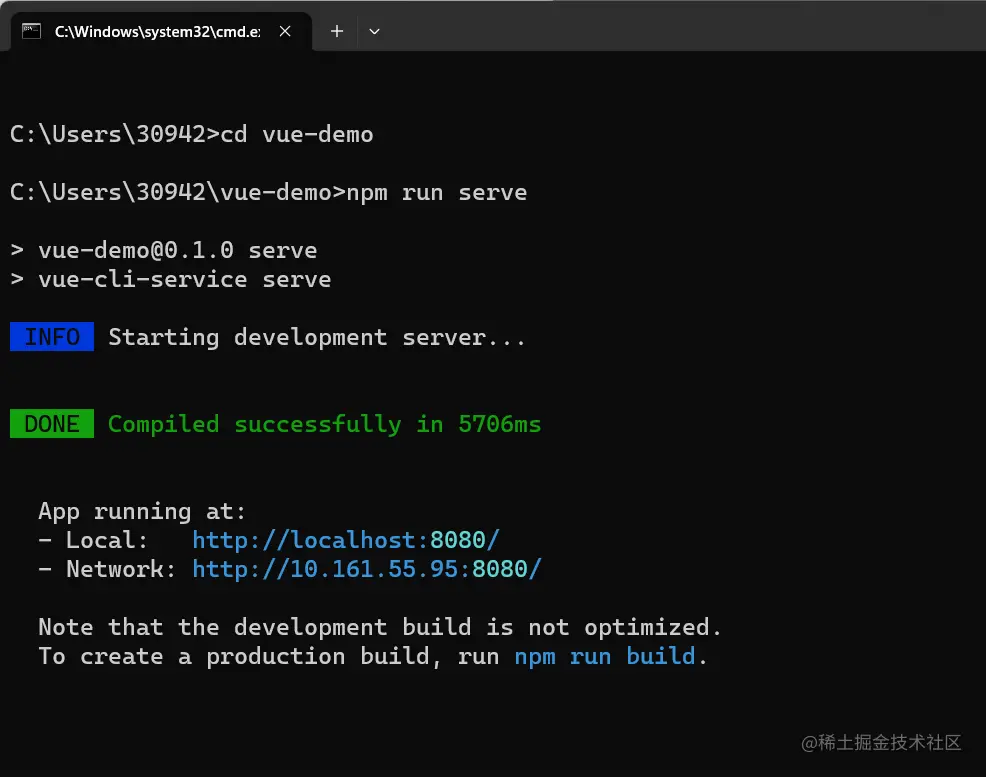The height and width of the screenshot is (777, 986).
Task: Click the cmd terminal icon in the tab
Action: tap(31, 31)
